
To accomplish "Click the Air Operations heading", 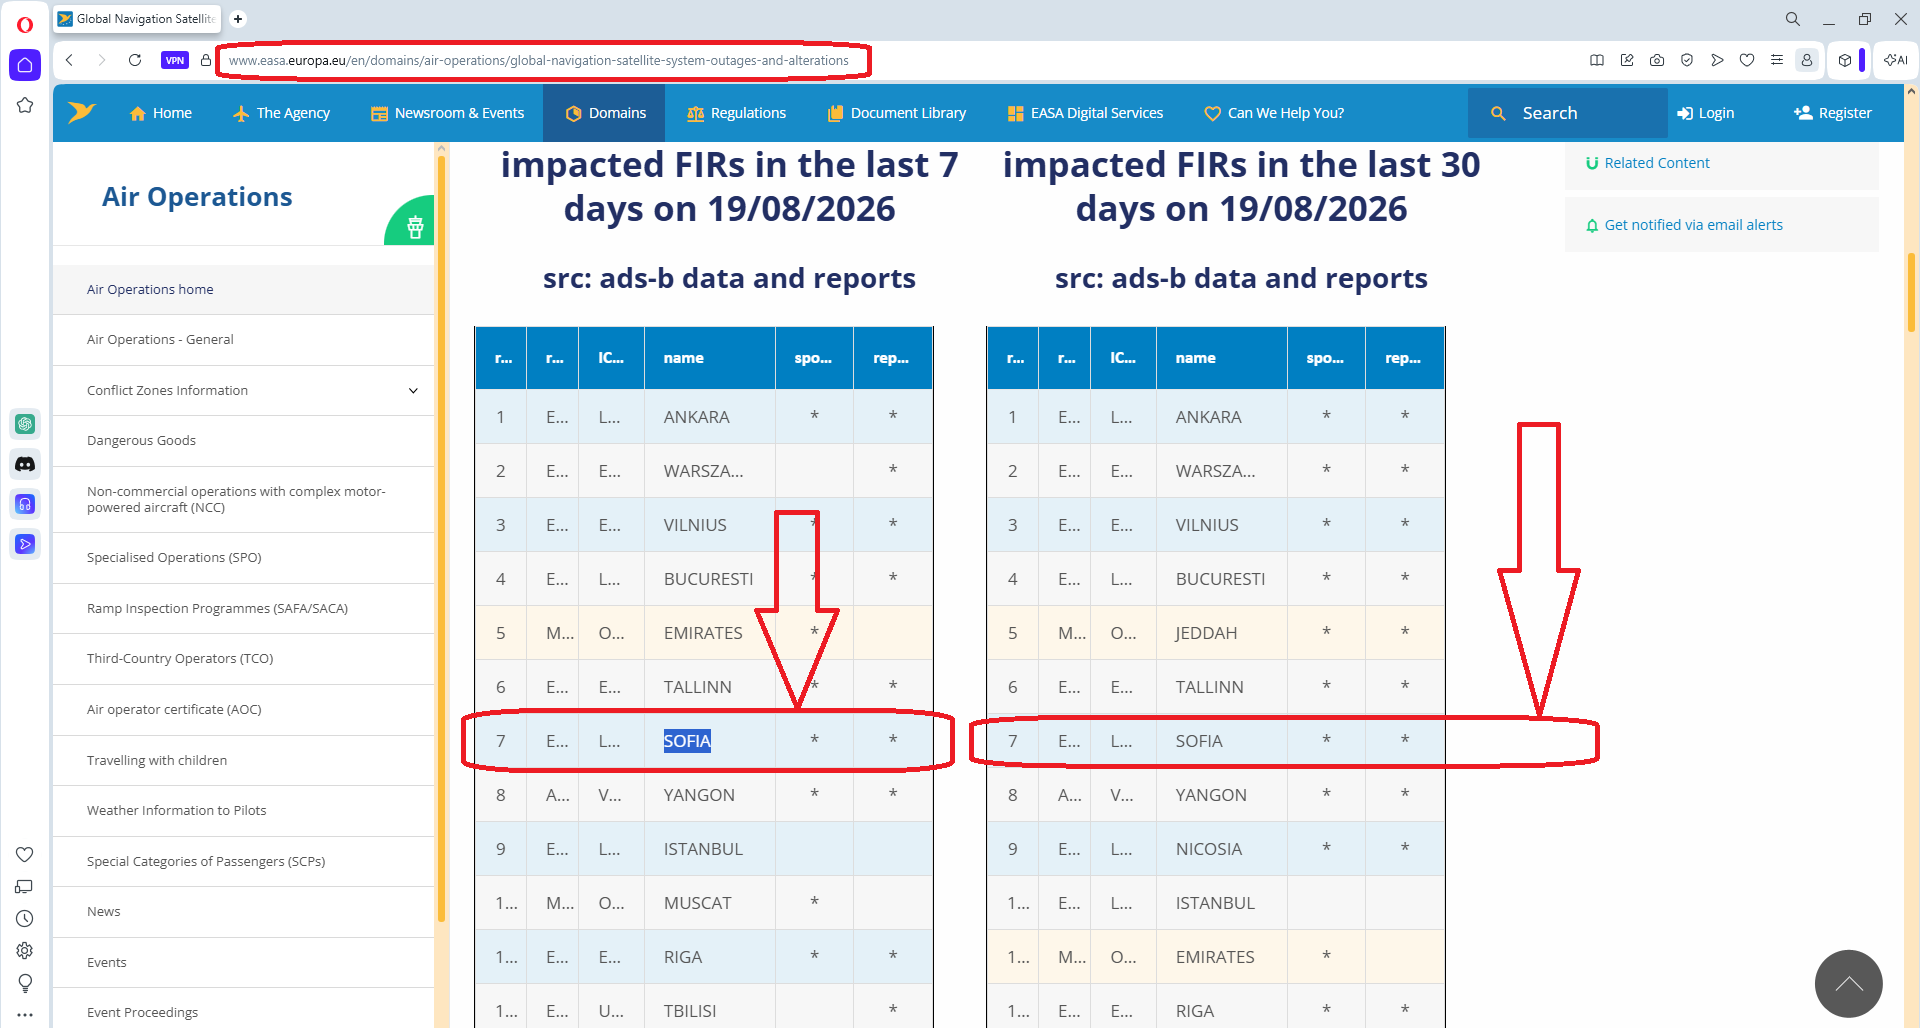I will pyautogui.click(x=197, y=197).
